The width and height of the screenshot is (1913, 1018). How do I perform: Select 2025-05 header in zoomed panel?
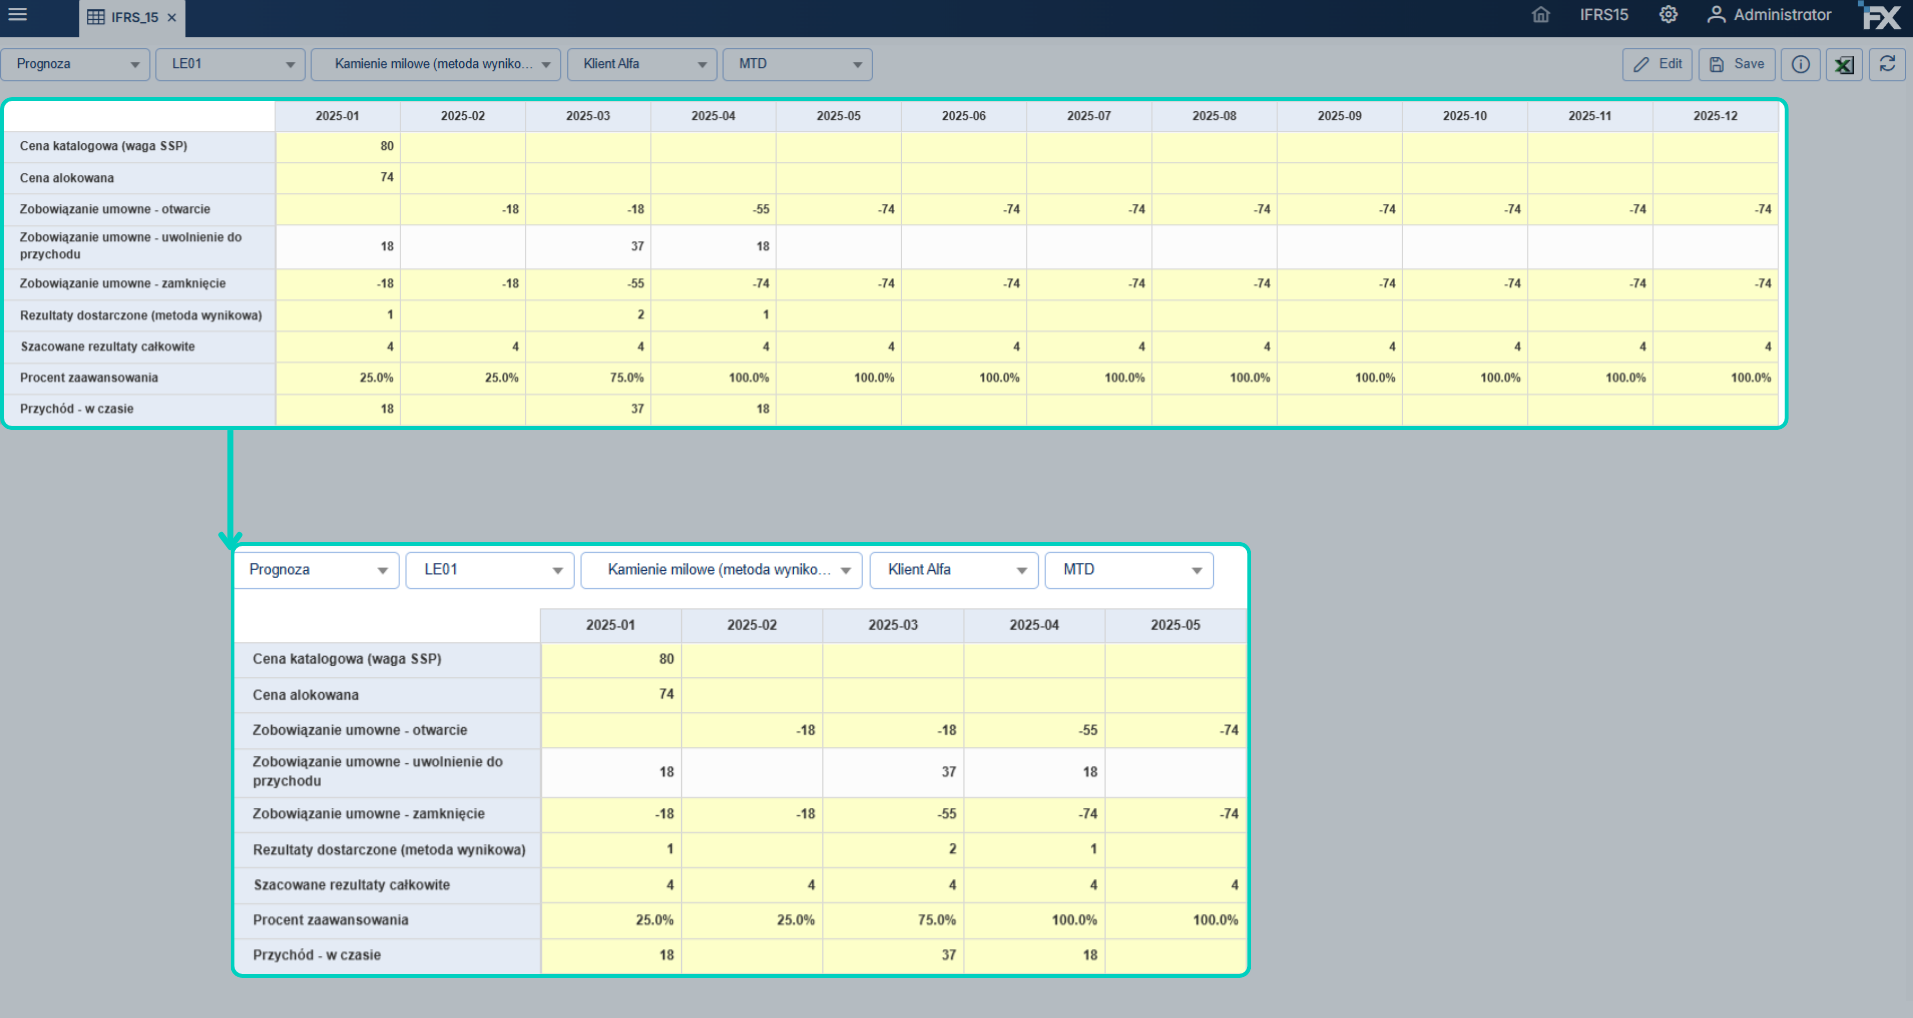[x=1175, y=625]
